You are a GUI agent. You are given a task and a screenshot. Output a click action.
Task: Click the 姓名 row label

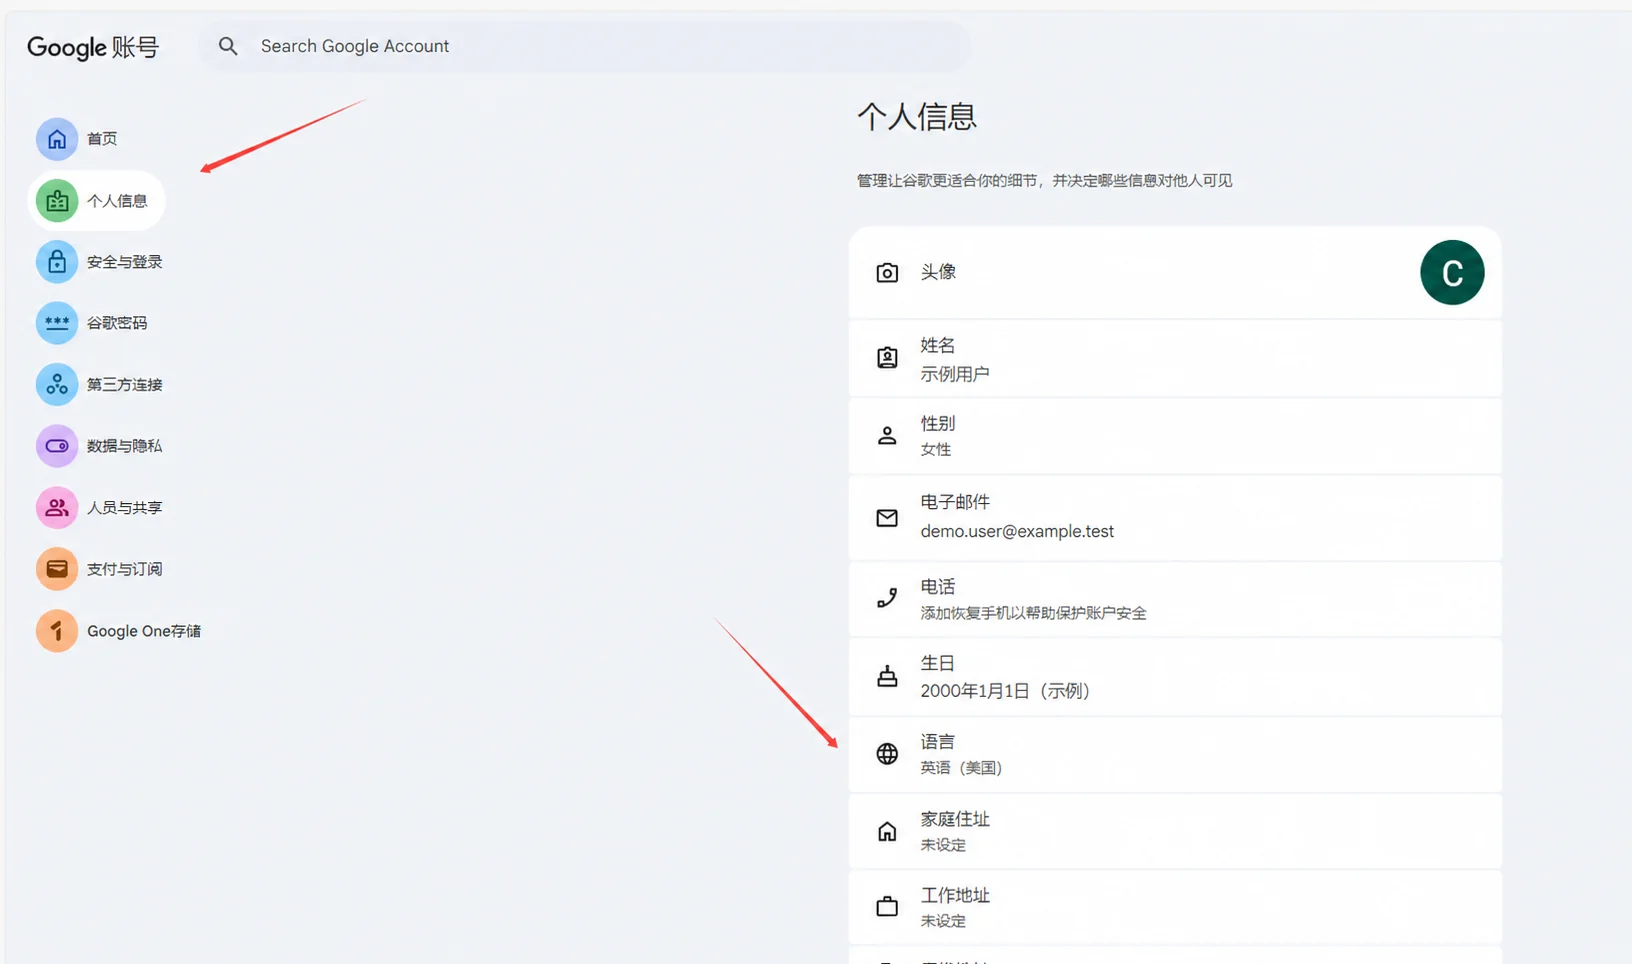pos(938,345)
